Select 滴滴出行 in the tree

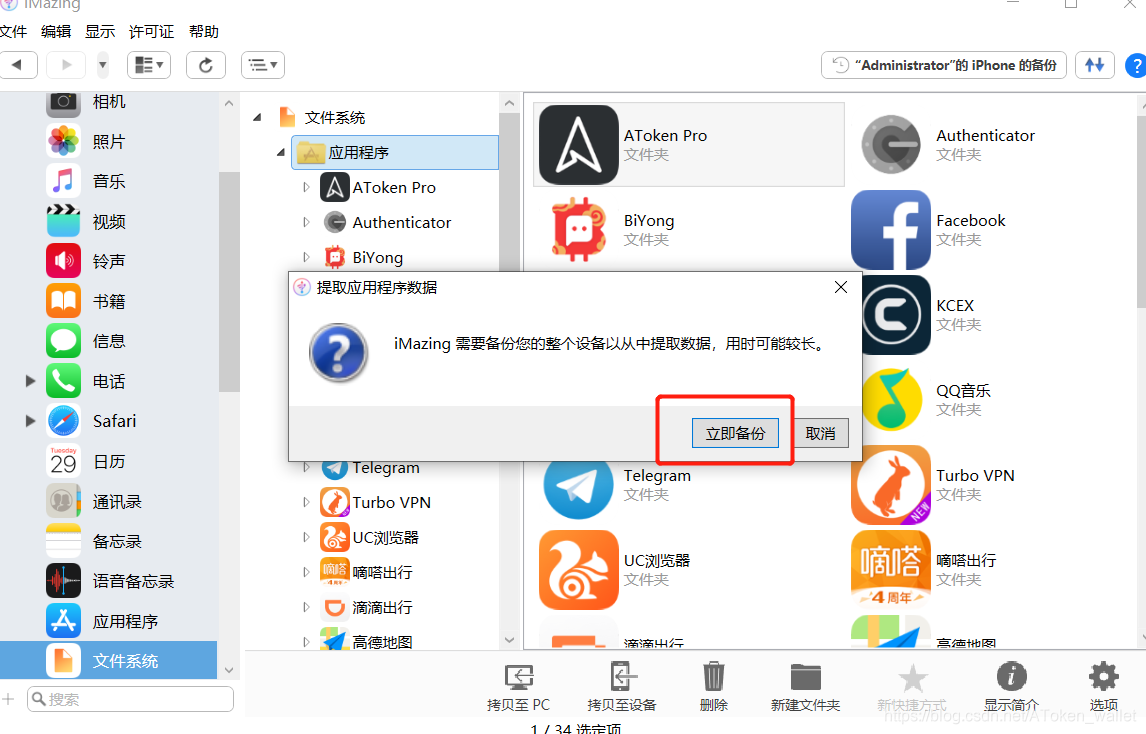(x=382, y=608)
